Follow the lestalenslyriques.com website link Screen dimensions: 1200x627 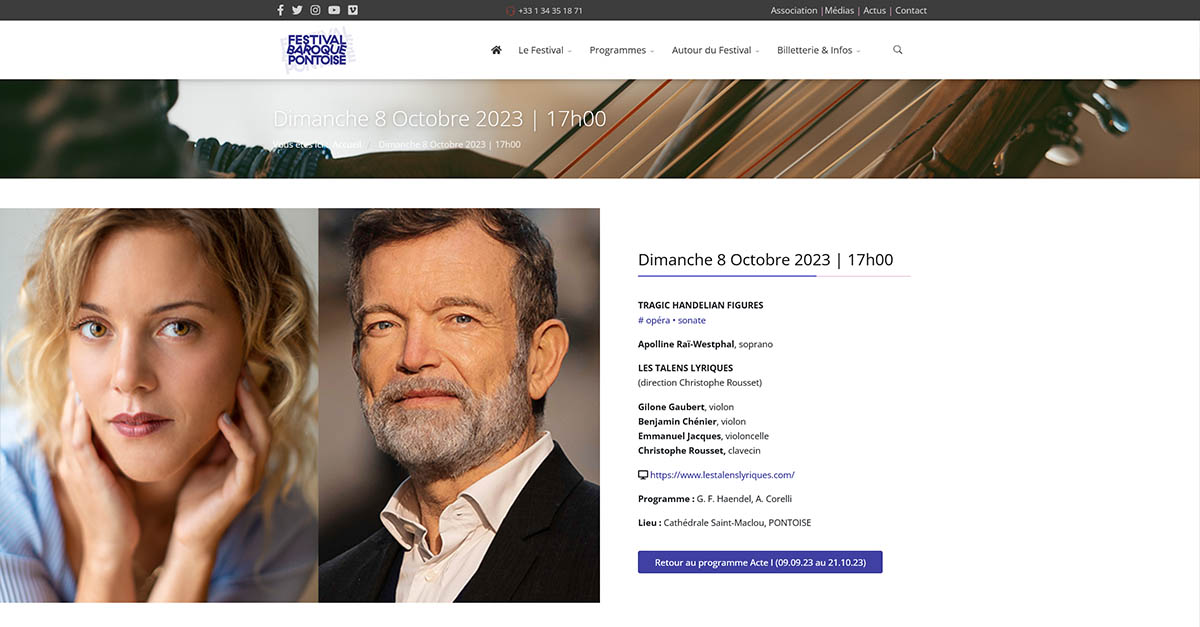click(722, 474)
